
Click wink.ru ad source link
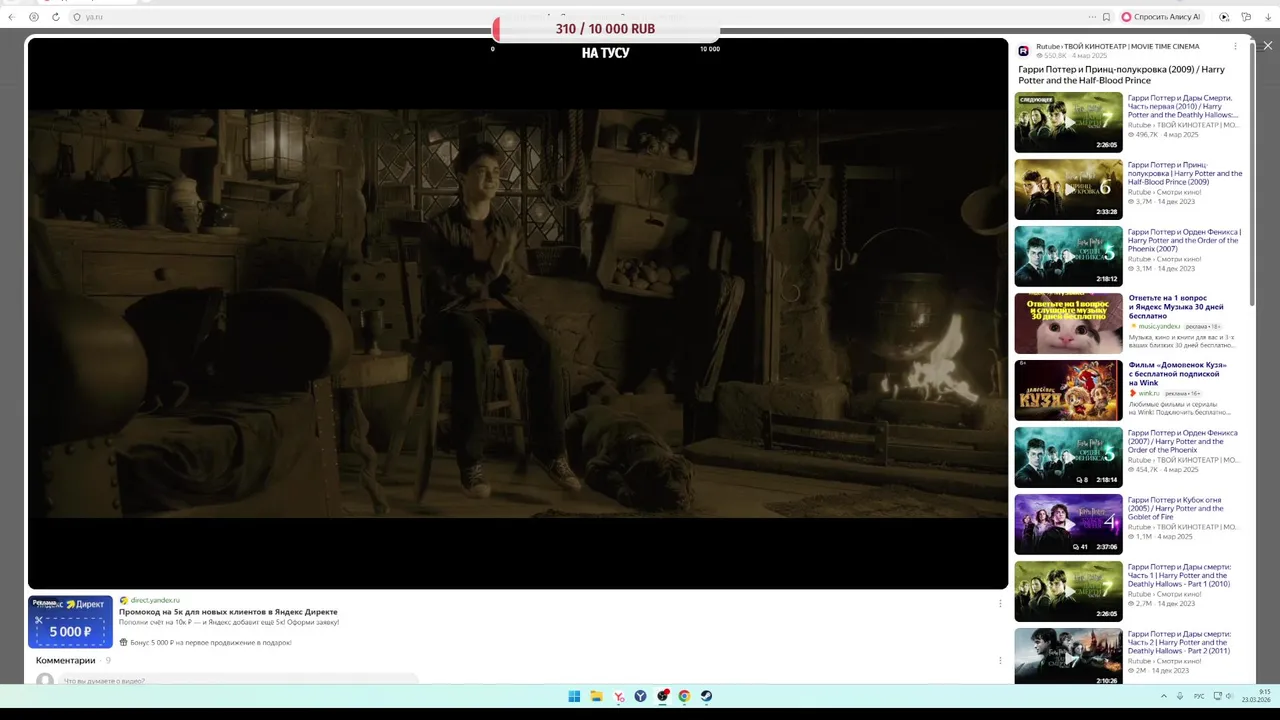point(1148,393)
